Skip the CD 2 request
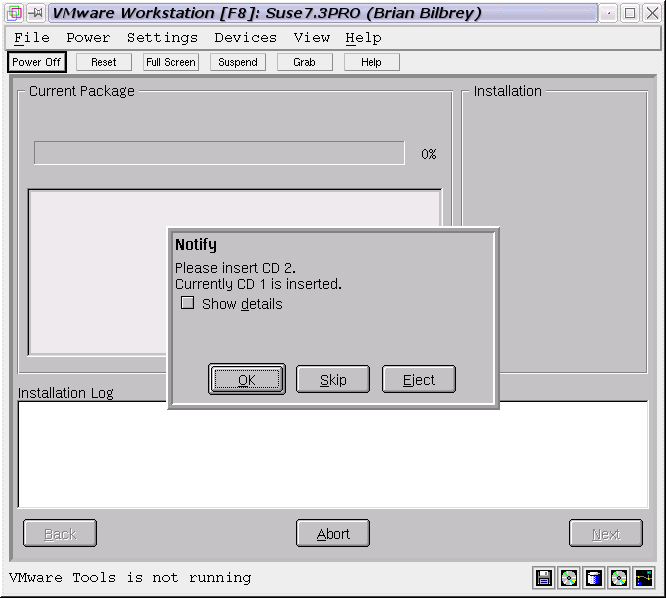The image size is (666, 598). 333,380
